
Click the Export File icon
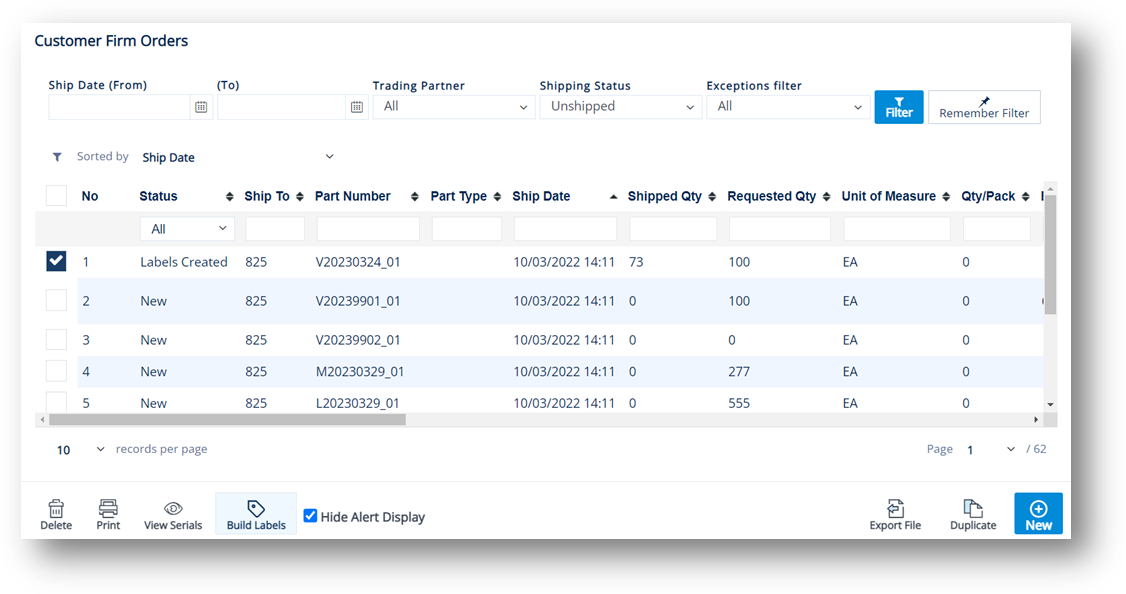click(895, 509)
